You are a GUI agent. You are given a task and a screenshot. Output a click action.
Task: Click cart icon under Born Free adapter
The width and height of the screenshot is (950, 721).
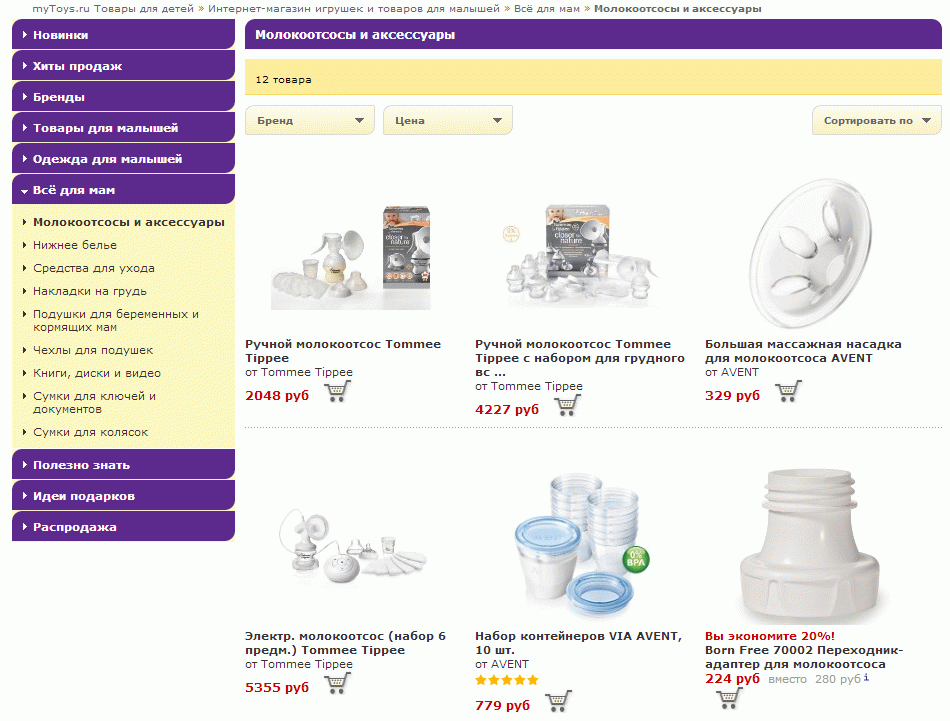728,697
